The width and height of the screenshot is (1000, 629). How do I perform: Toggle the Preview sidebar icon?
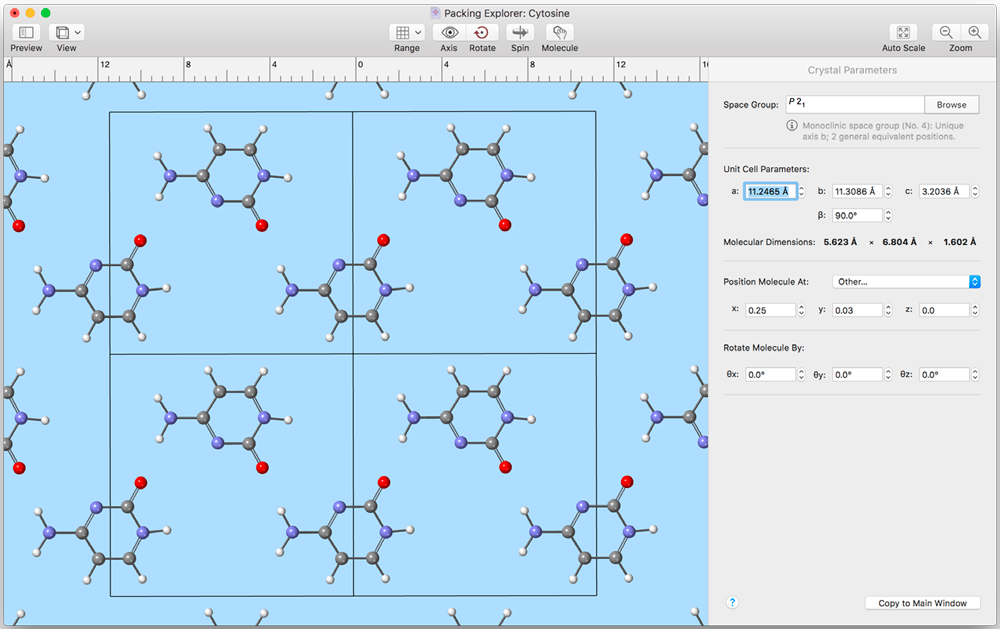click(x=26, y=32)
